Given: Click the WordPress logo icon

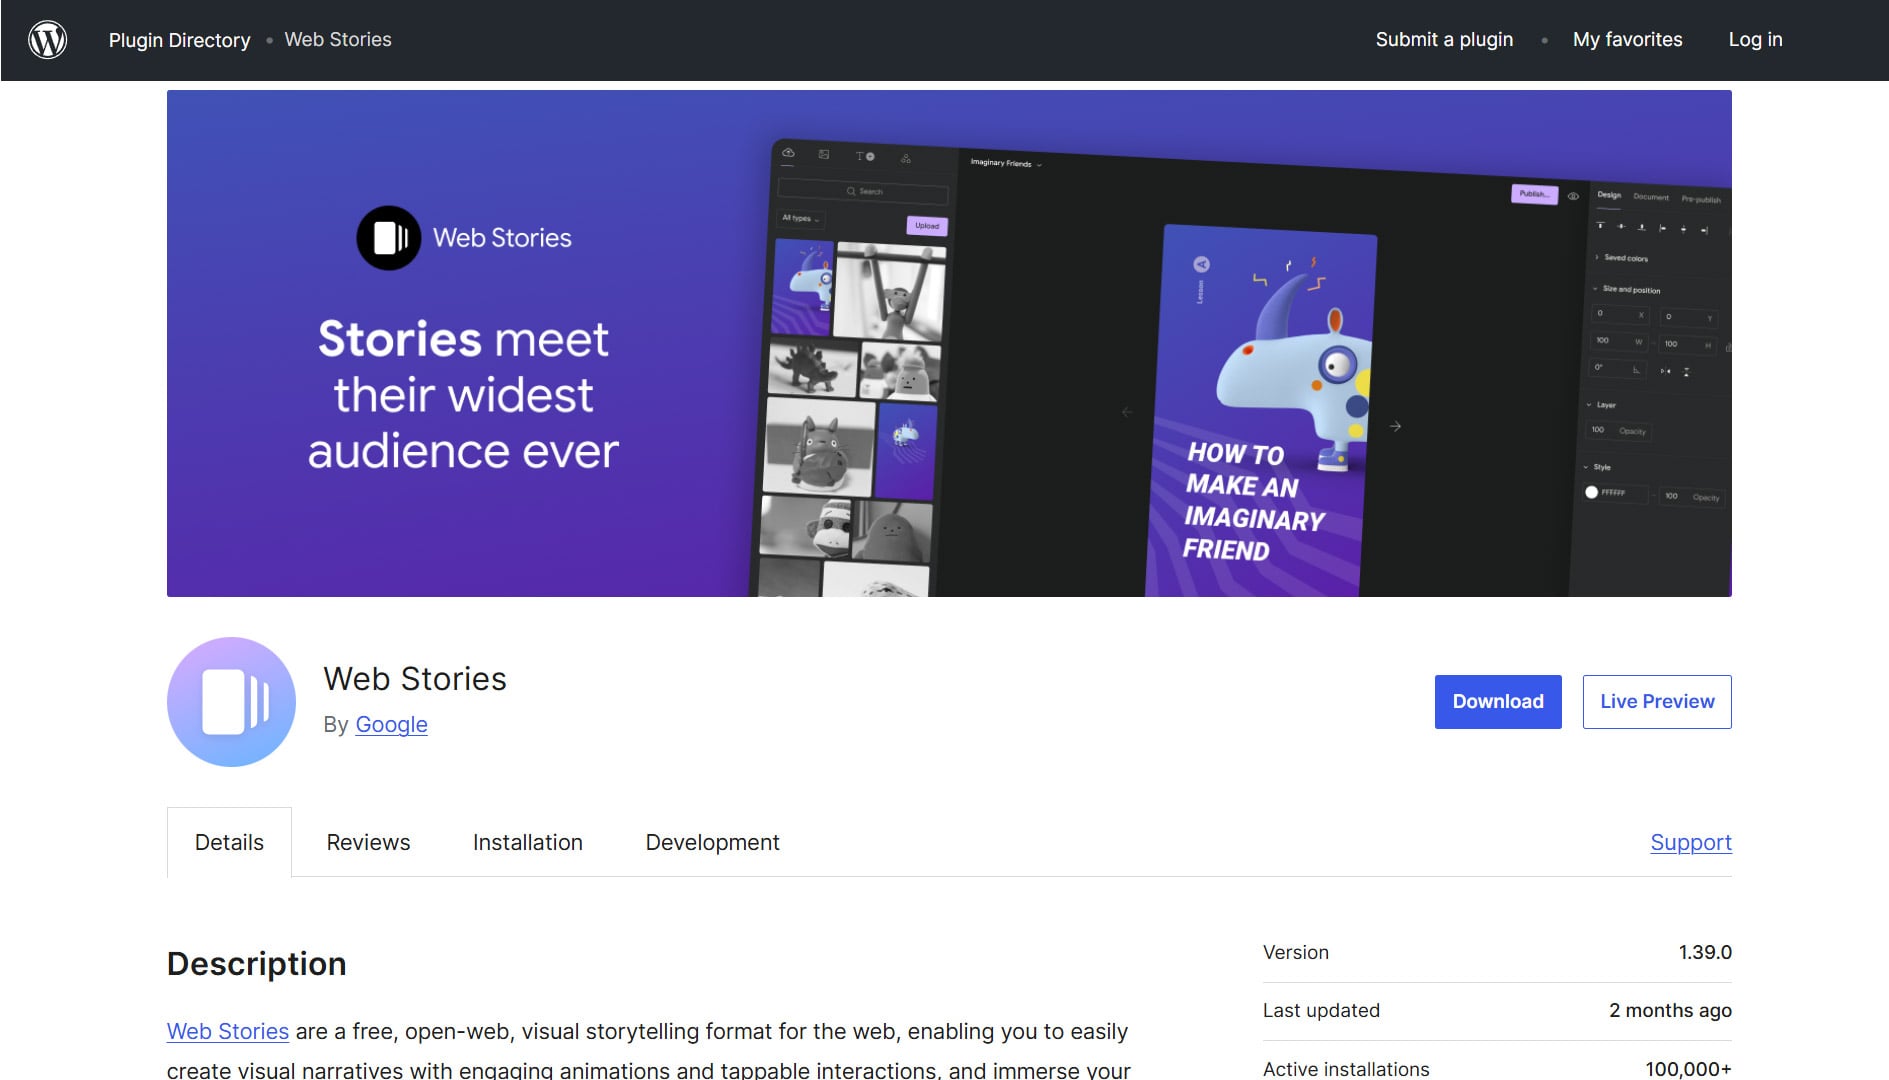Looking at the screenshot, I should point(48,40).
